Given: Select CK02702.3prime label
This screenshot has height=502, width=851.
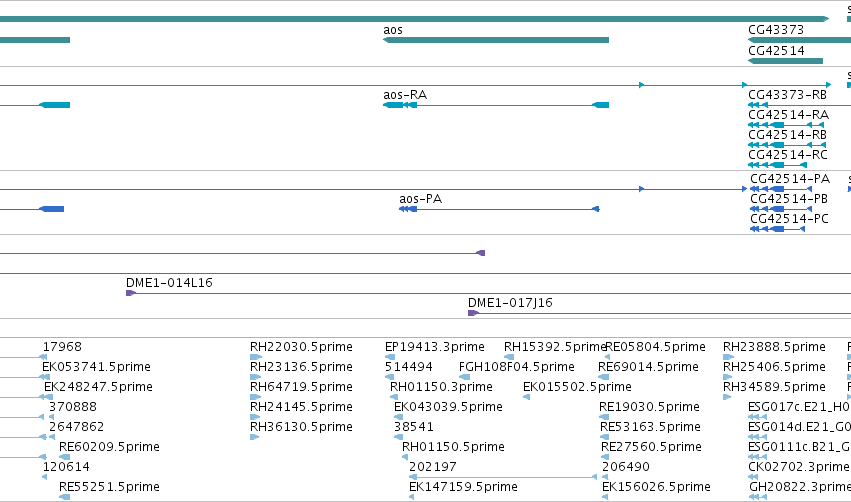Looking at the screenshot, I should (x=799, y=467).
